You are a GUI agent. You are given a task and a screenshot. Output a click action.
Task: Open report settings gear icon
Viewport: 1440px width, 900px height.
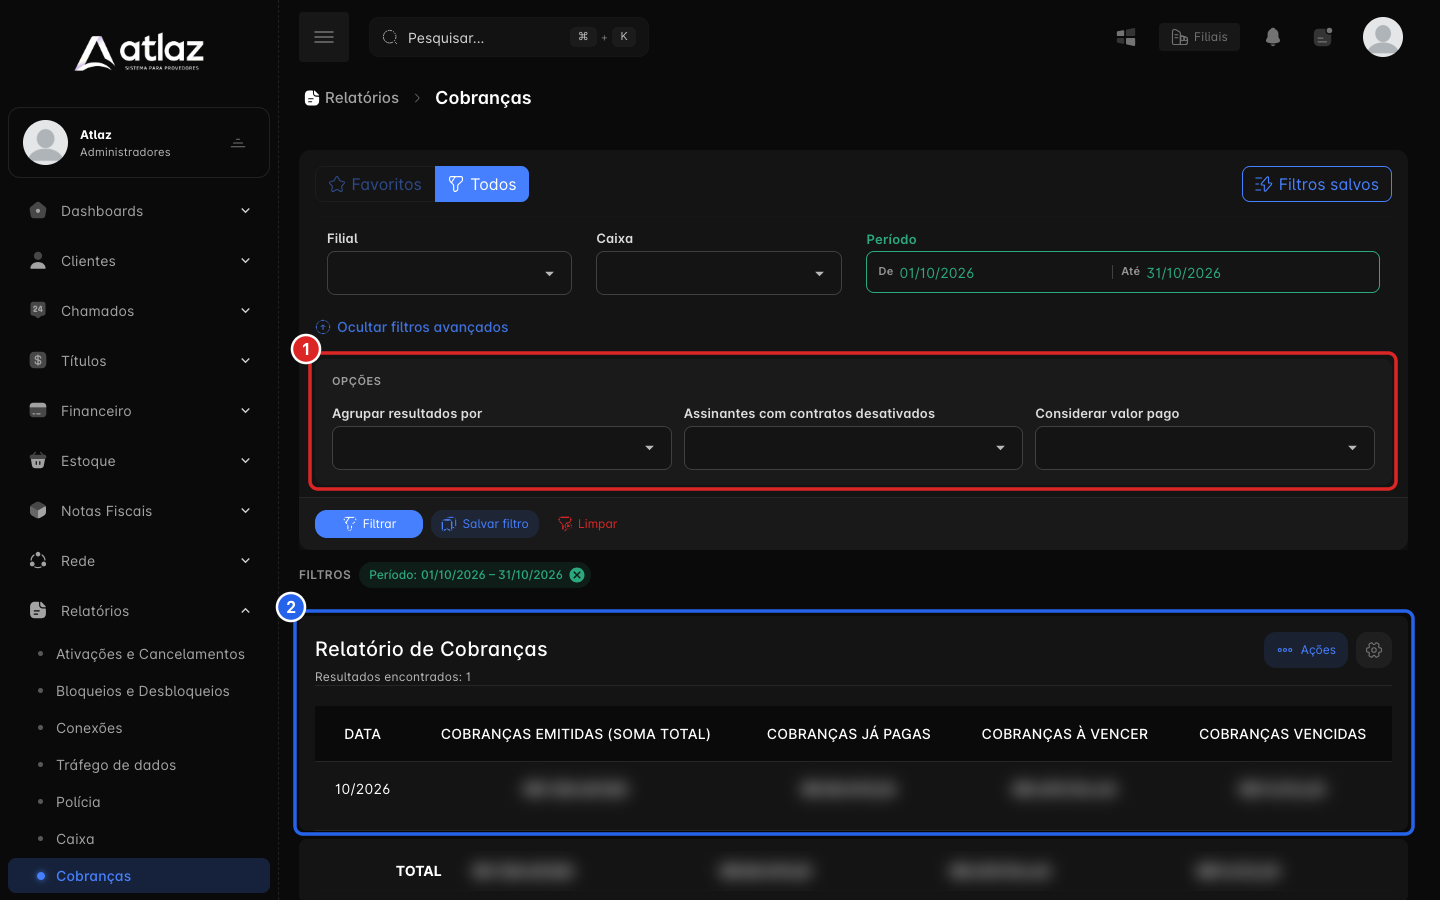click(1374, 650)
